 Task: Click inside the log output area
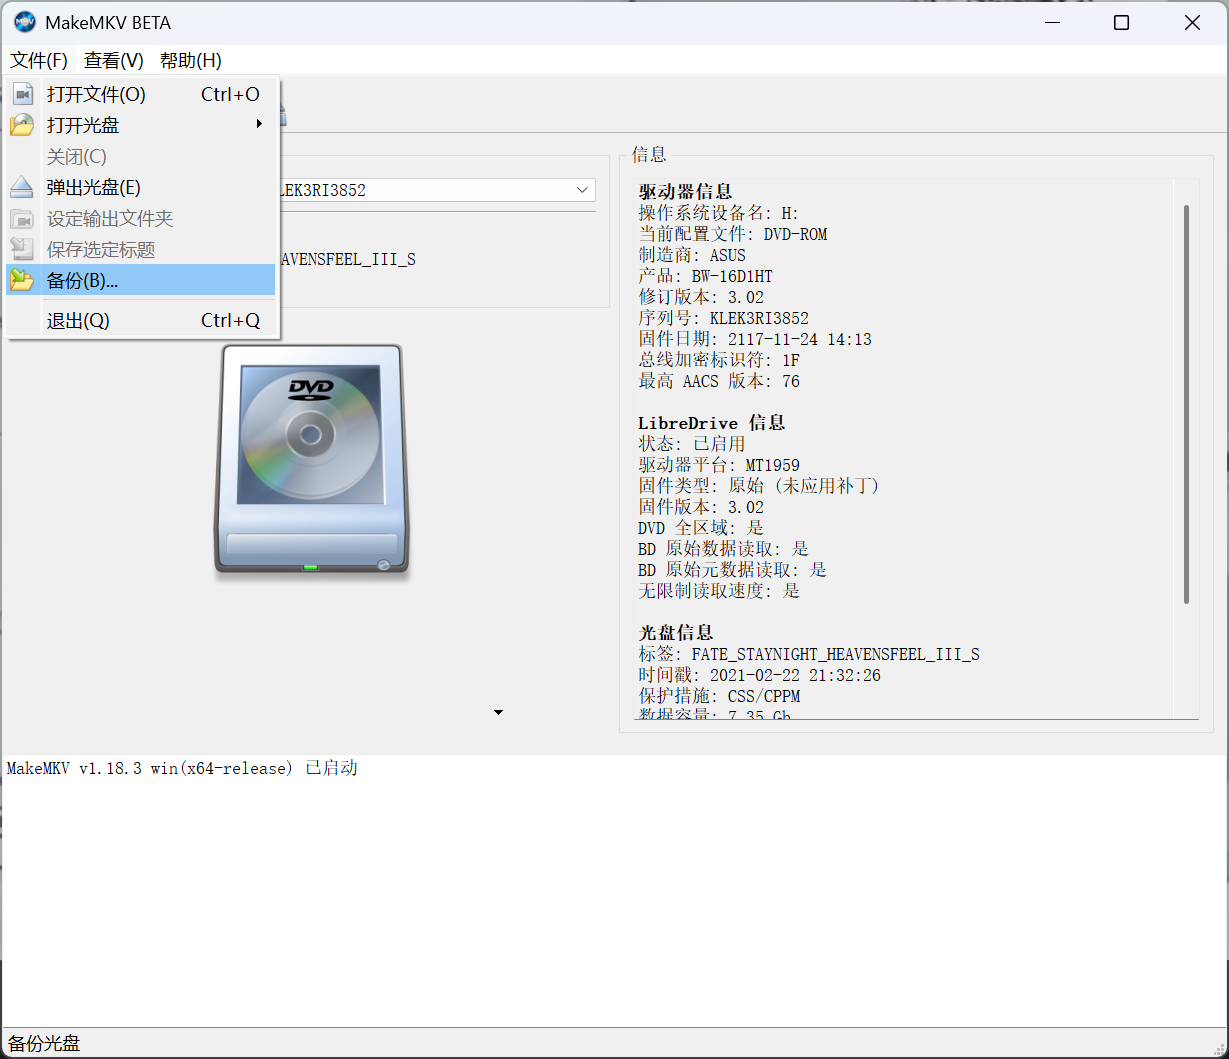click(x=614, y=890)
